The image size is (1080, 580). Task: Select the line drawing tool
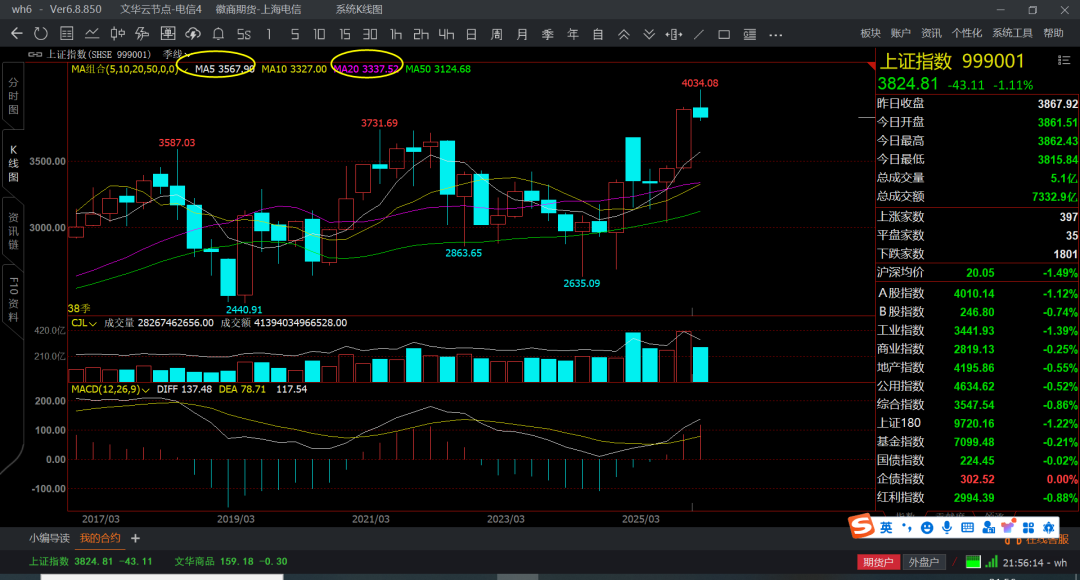[698, 34]
